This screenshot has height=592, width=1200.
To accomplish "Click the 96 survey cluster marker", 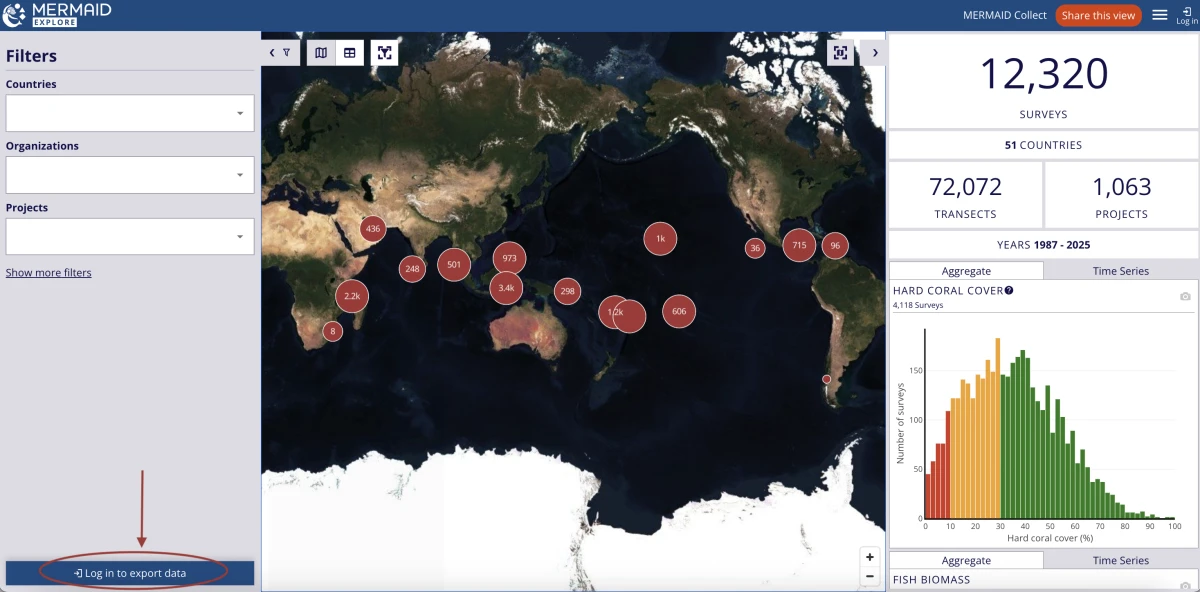I will [835, 245].
